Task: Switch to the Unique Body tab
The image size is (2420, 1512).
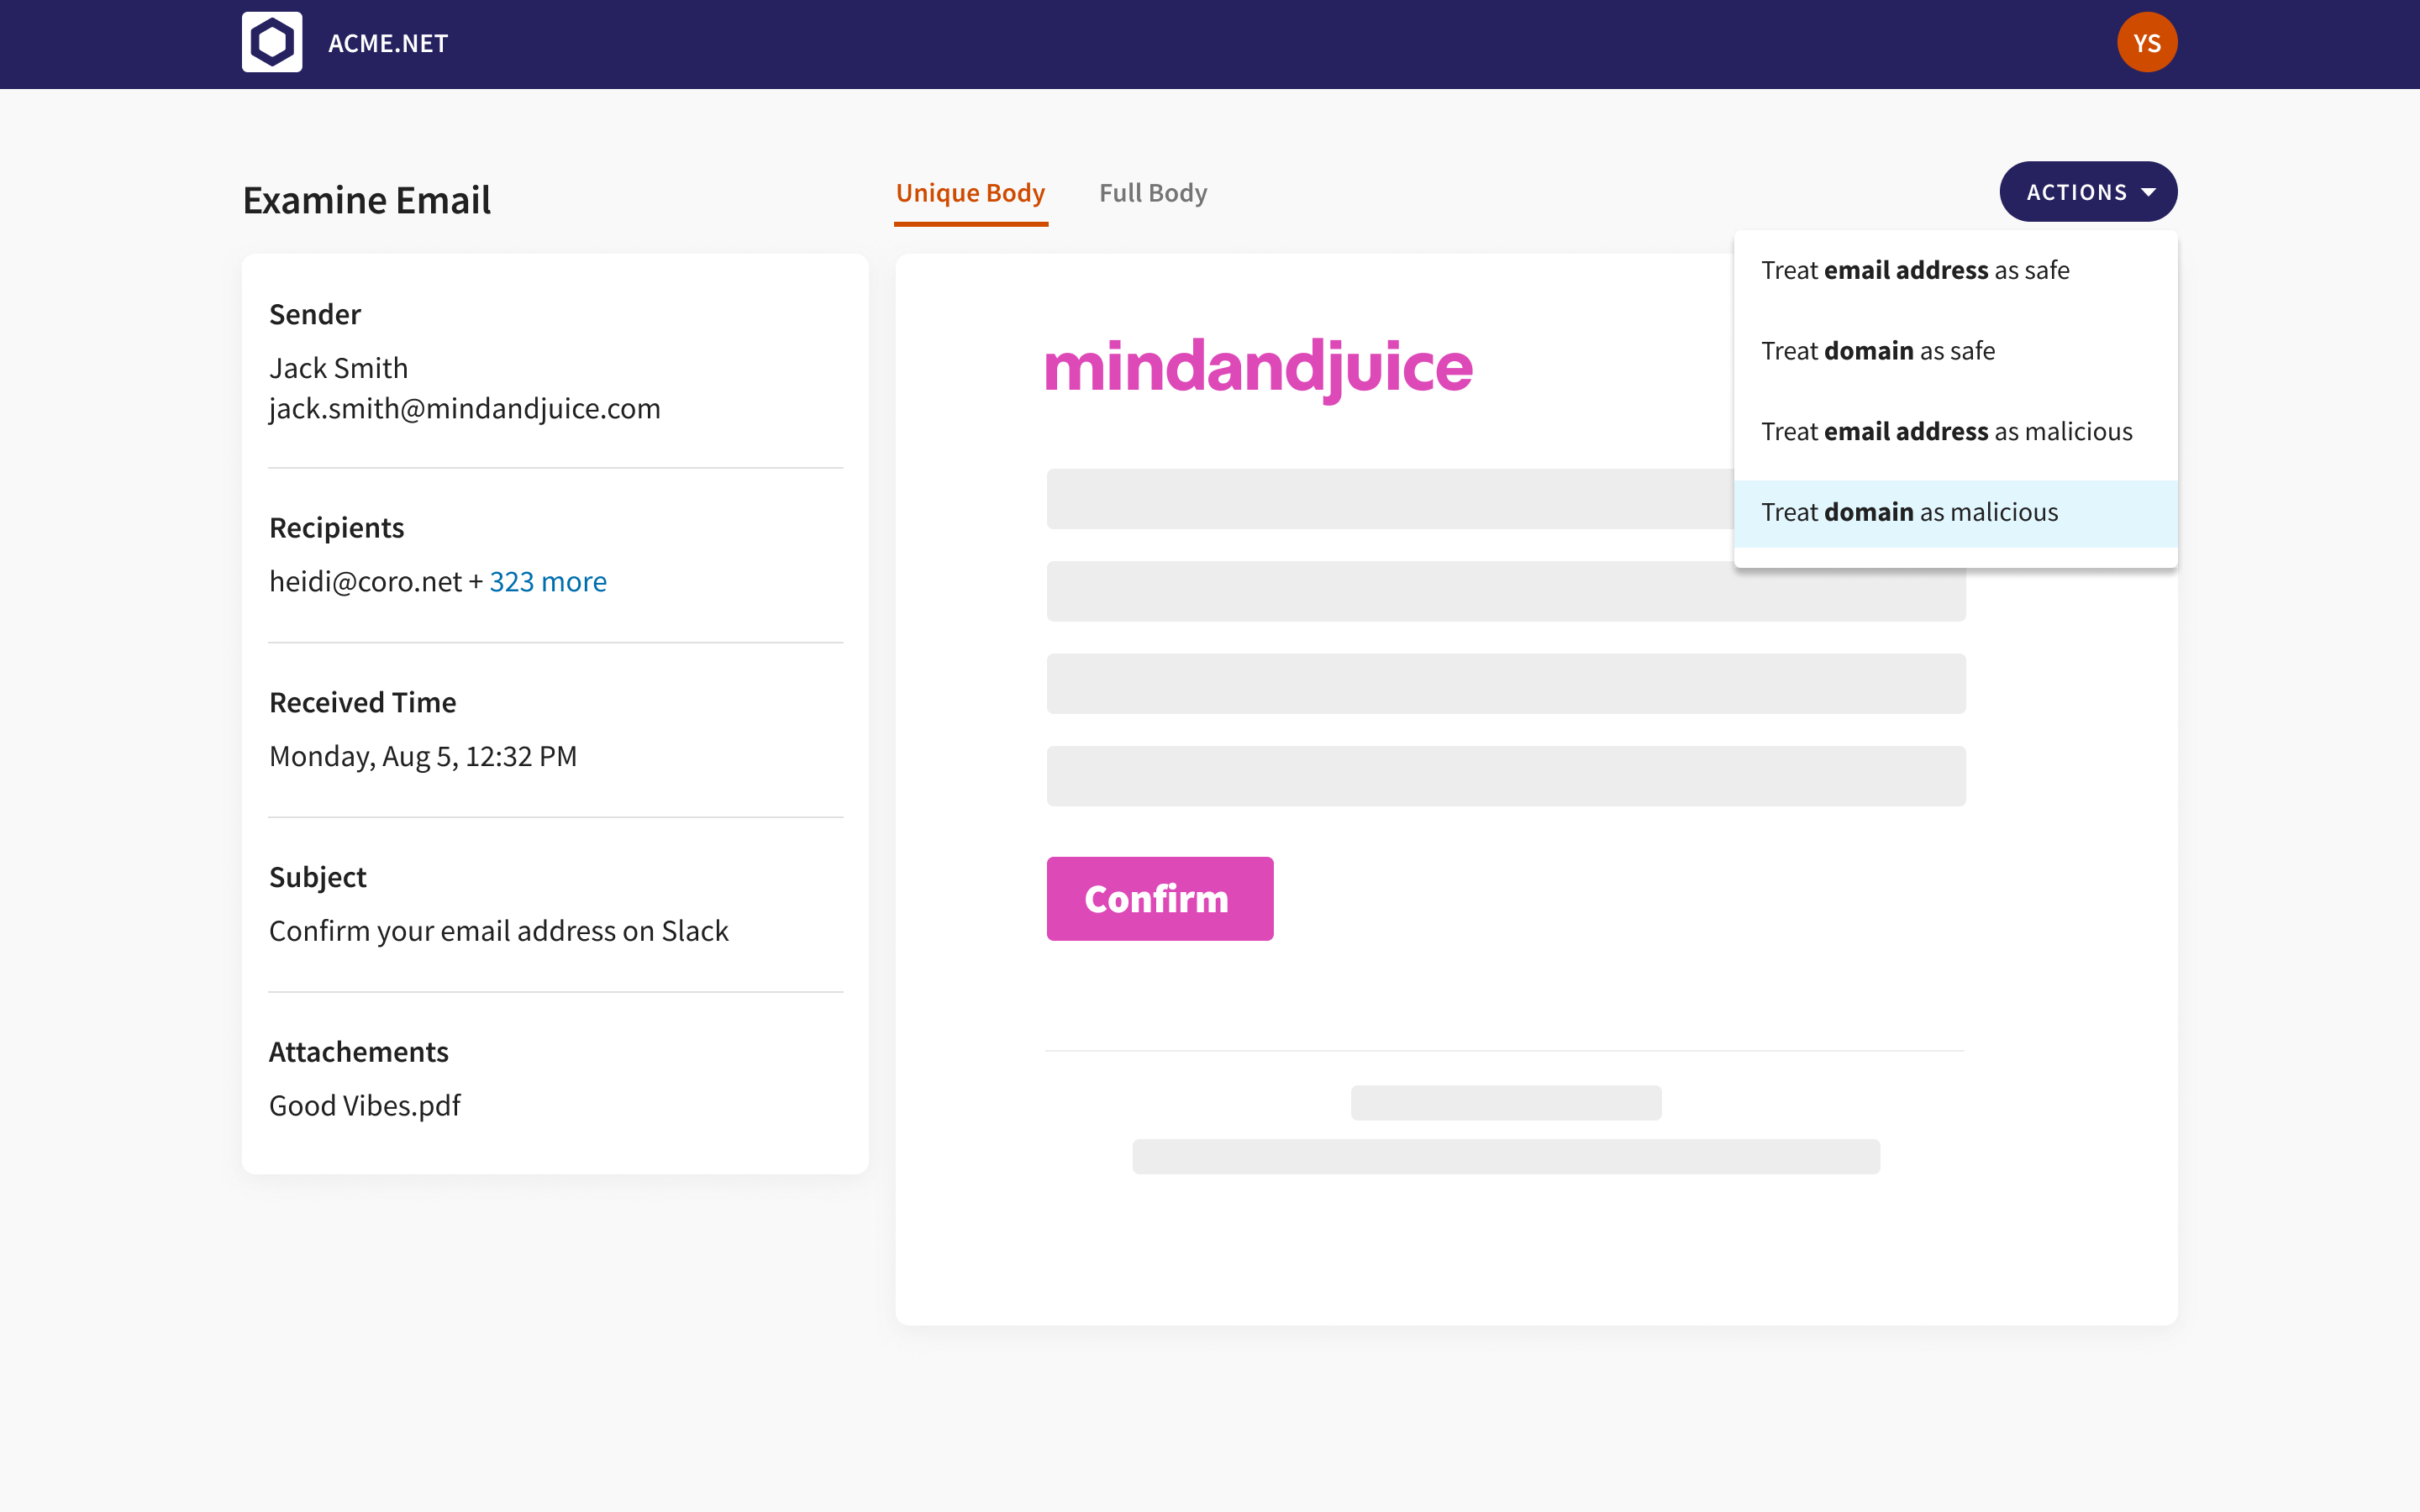Action: click(x=970, y=193)
